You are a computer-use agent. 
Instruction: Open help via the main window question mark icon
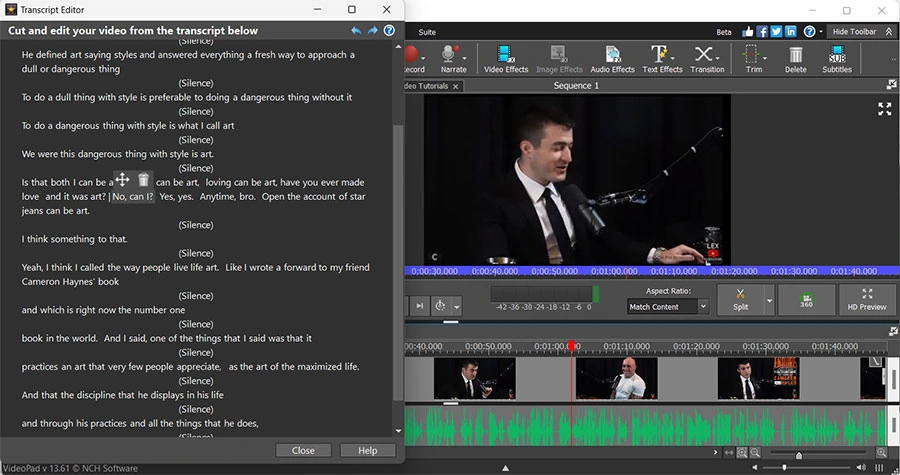(809, 32)
